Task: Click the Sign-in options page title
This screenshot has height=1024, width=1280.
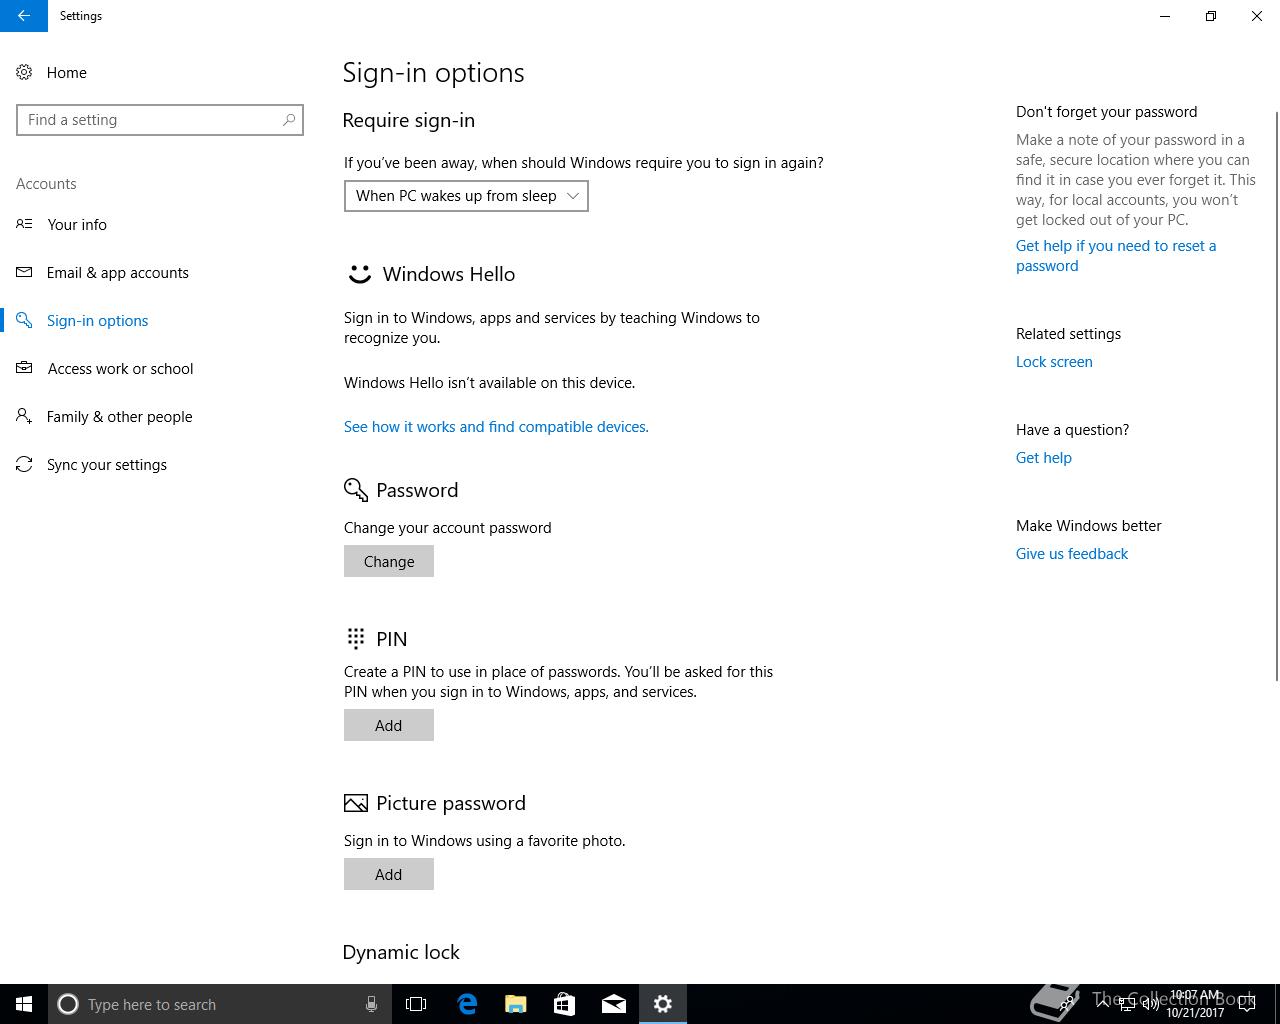Action: [433, 72]
